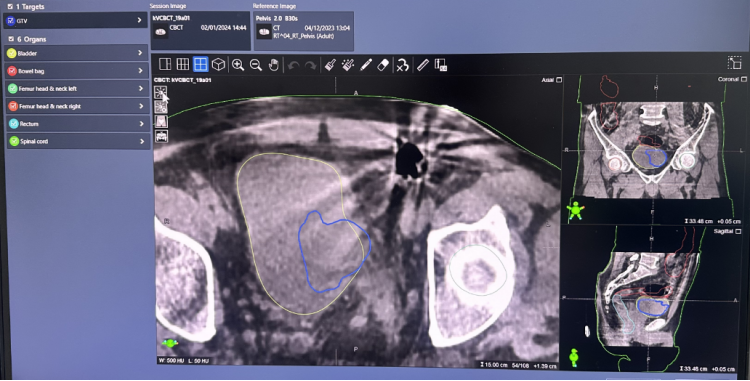Toggle the GTV target checkbox
The image size is (750, 381).
(x=11, y=21)
